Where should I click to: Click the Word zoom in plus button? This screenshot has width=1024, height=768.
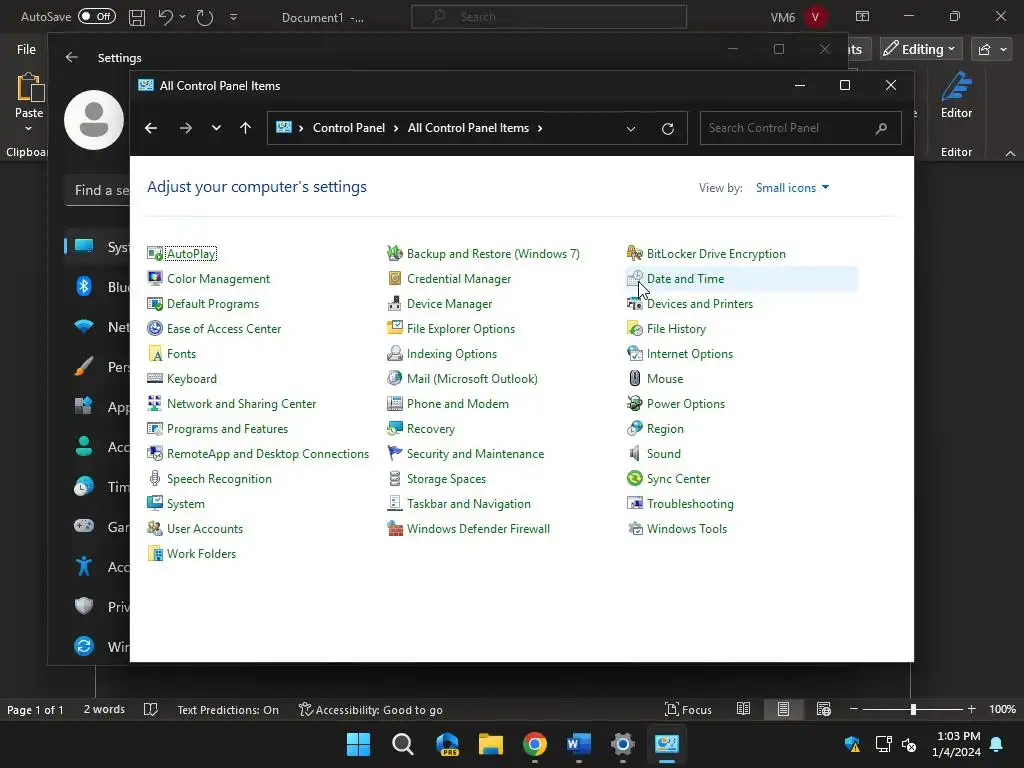click(x=971, y=709)
